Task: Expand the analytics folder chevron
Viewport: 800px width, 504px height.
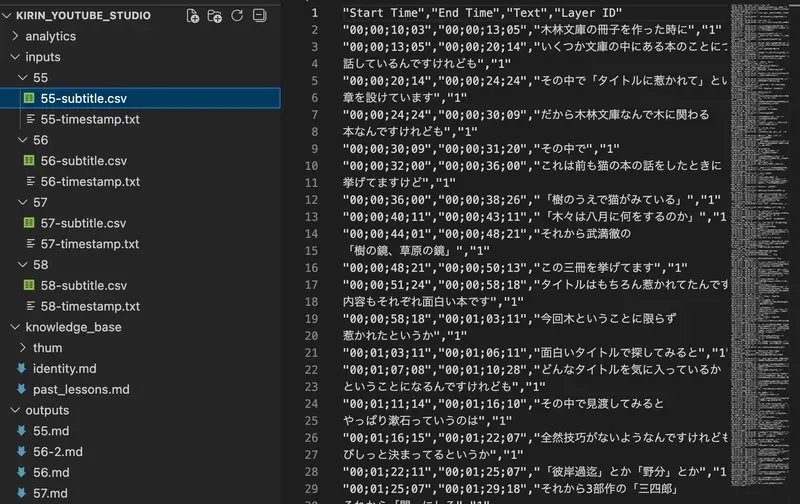Action: (x=15, y=36)
